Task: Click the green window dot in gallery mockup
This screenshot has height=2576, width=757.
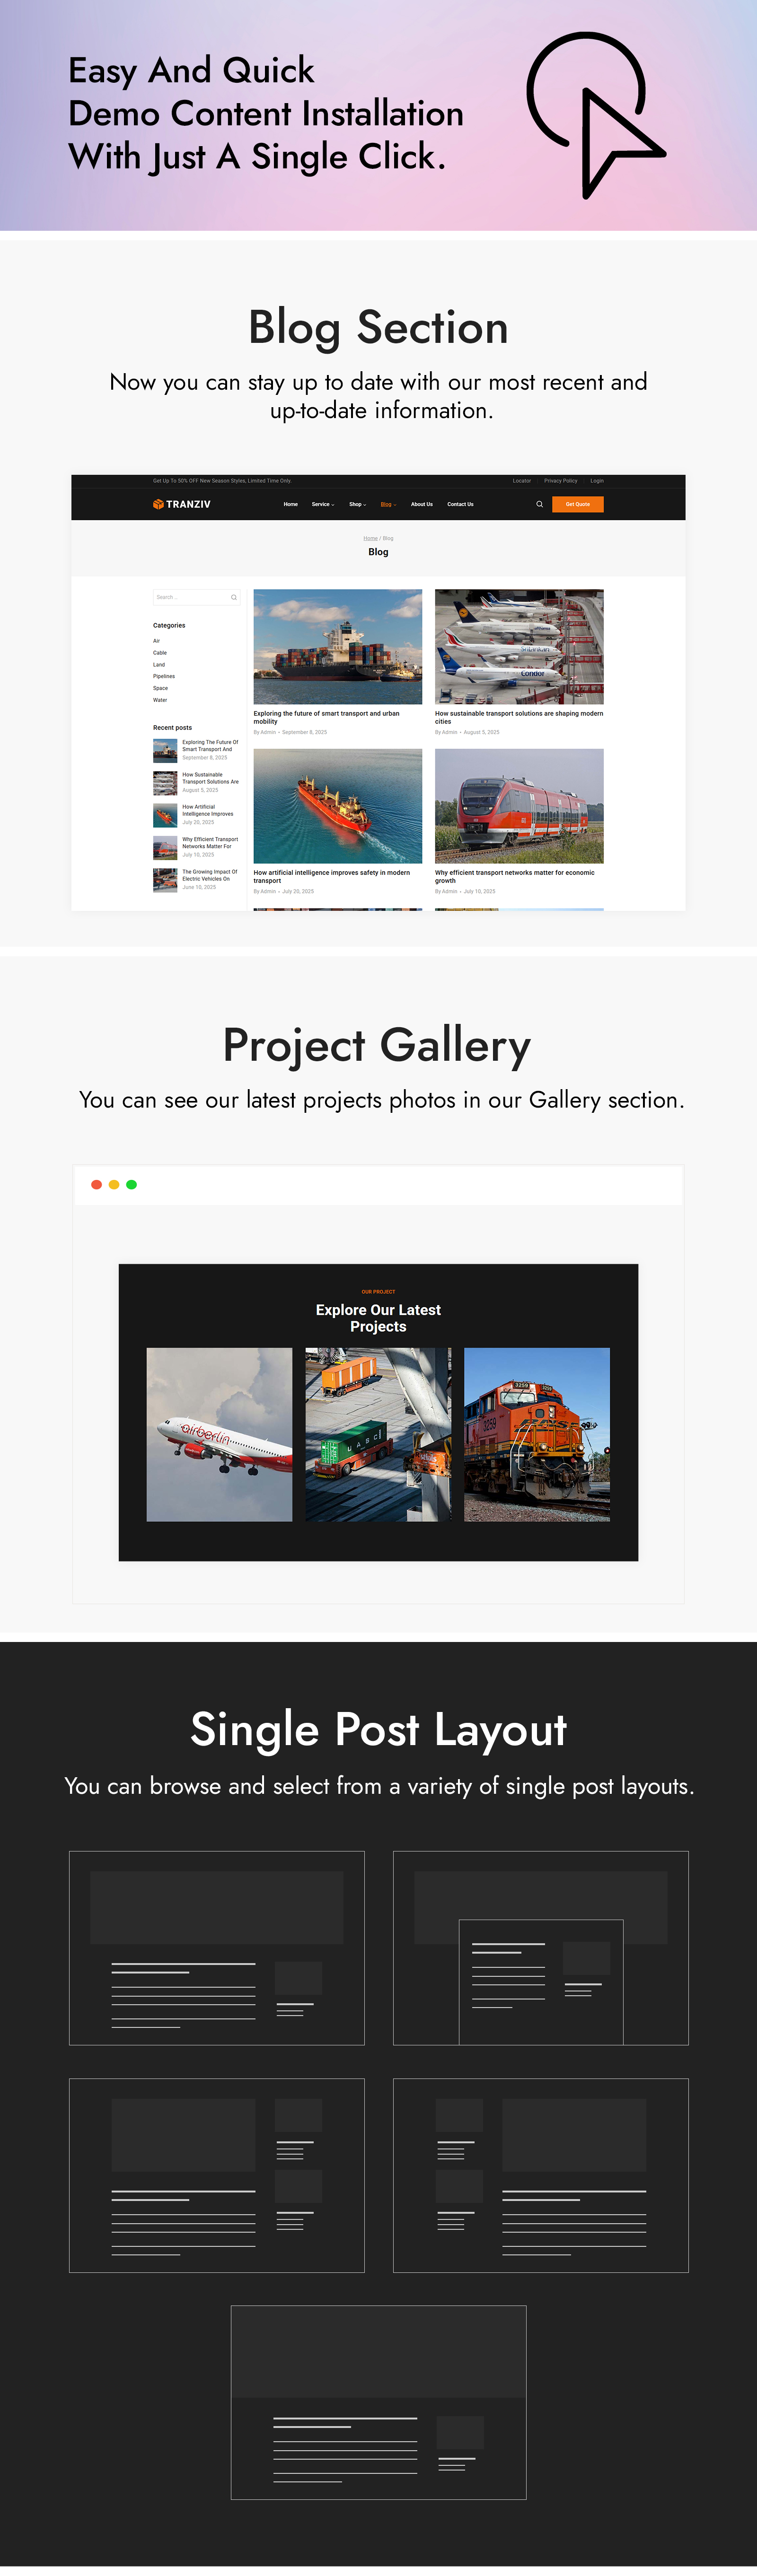Action: coord(131,1184)
